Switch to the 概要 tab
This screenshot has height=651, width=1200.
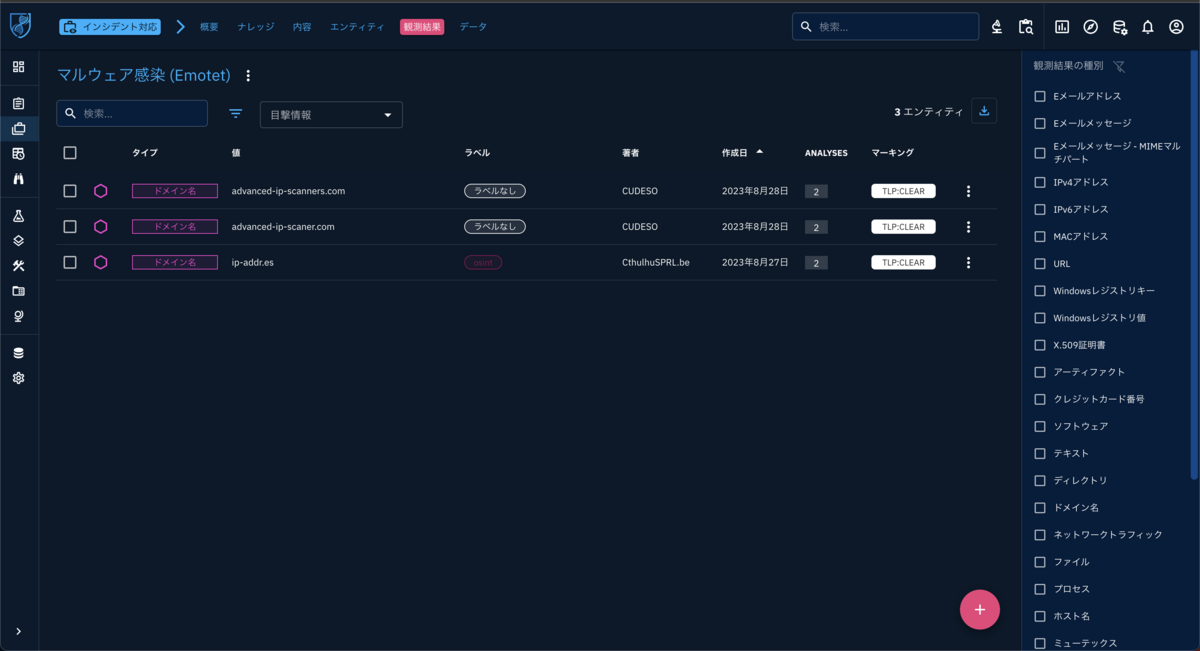point(209,27)
